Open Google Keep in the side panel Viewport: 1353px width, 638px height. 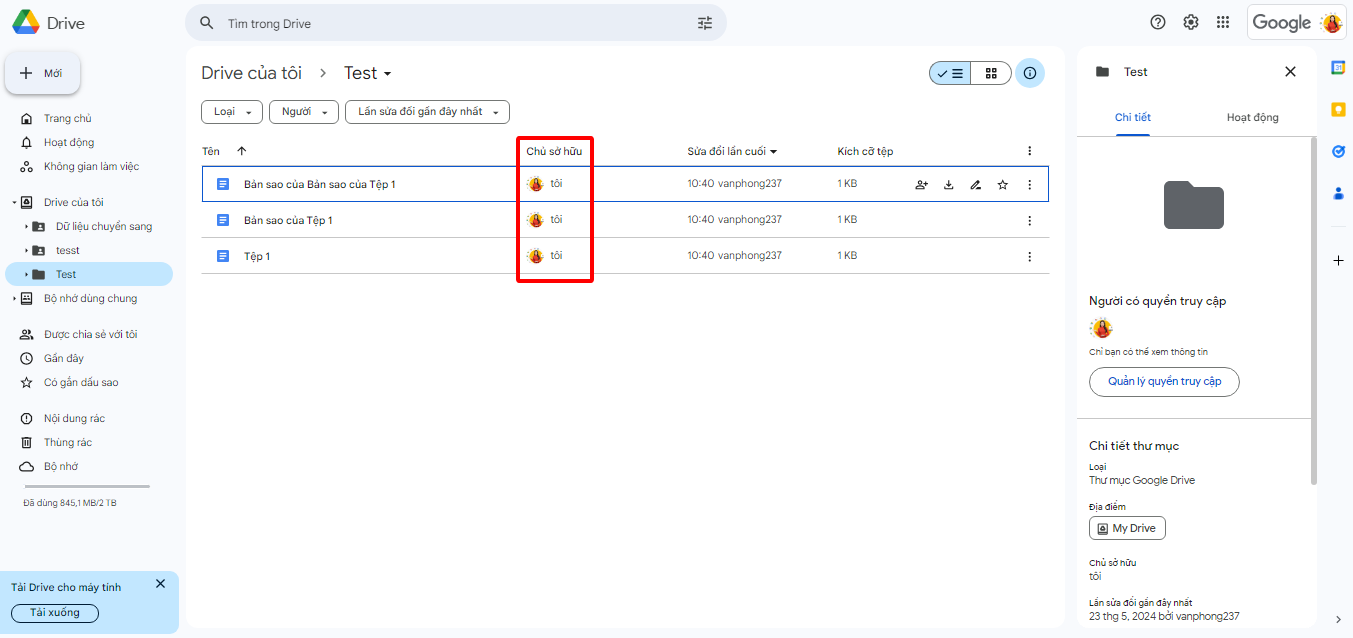point(1338,109)
